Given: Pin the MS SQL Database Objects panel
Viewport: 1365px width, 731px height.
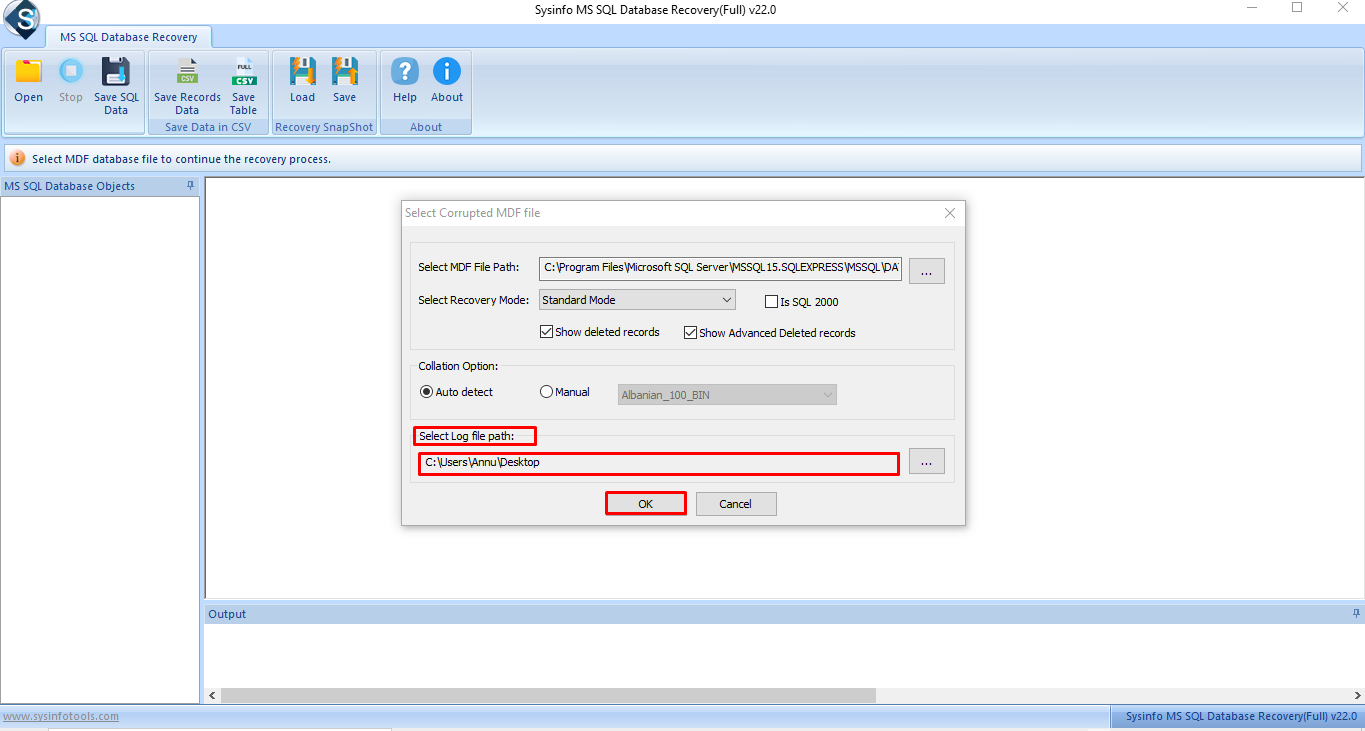Looking at the screenshot, I should point(191,186).
